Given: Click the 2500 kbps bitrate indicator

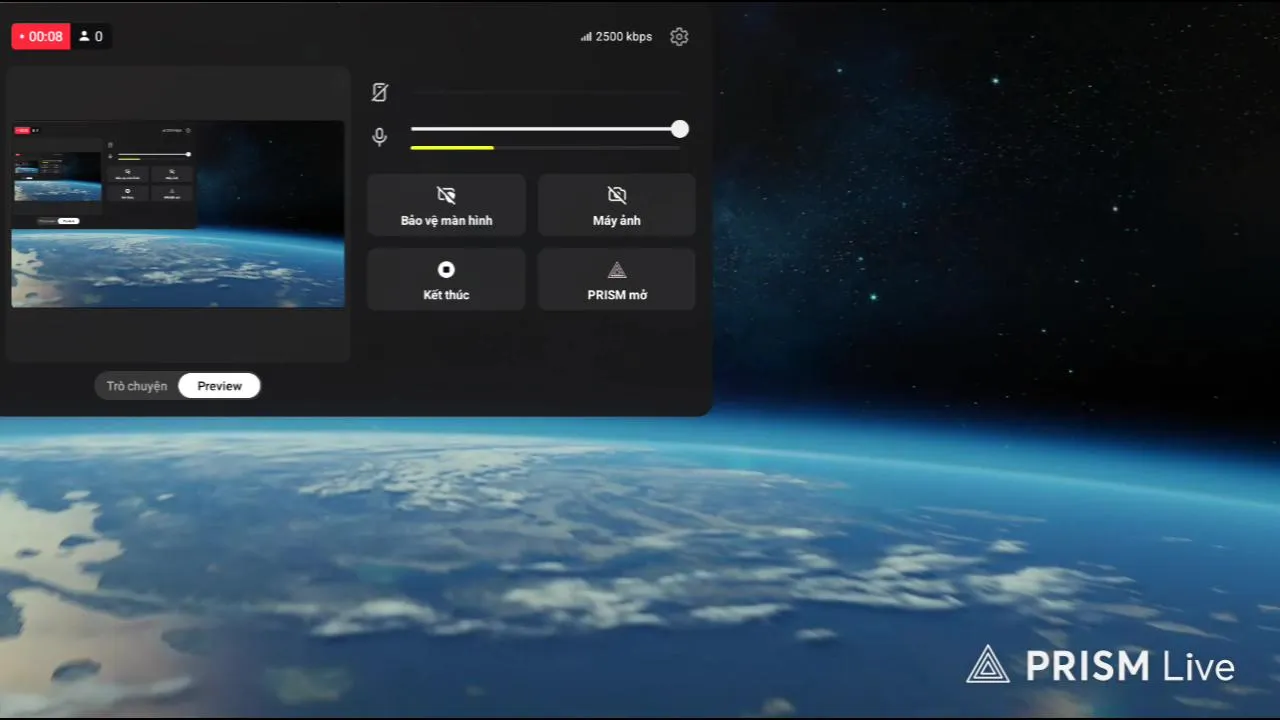Looking at the screenshot, I should tap(616, 37).
